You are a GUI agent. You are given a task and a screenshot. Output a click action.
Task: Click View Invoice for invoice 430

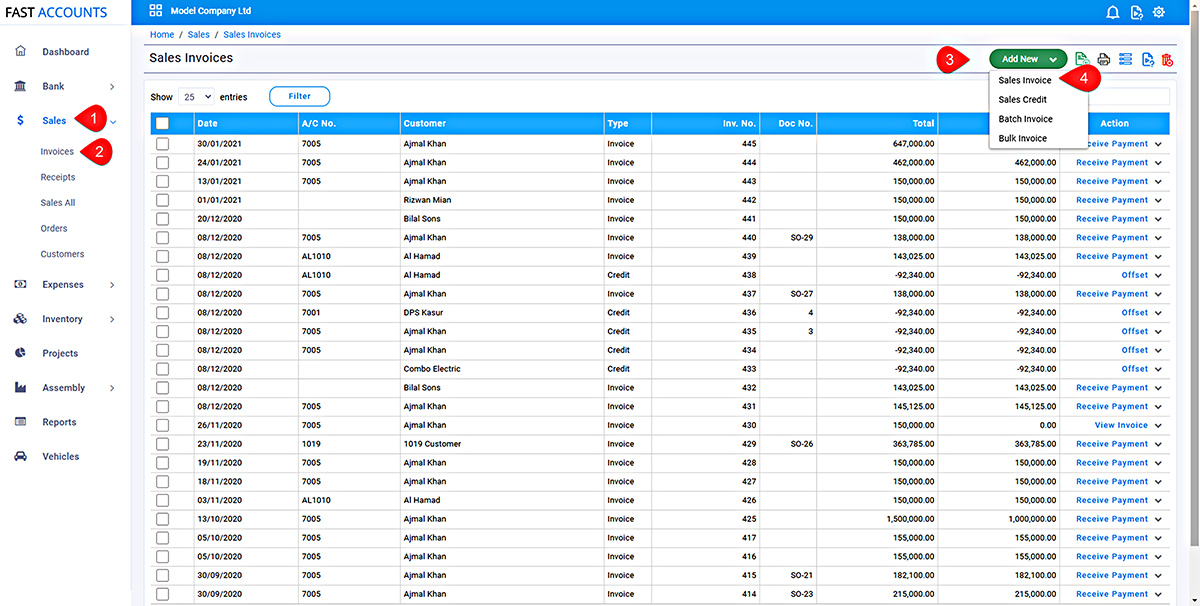point(1121,425)
